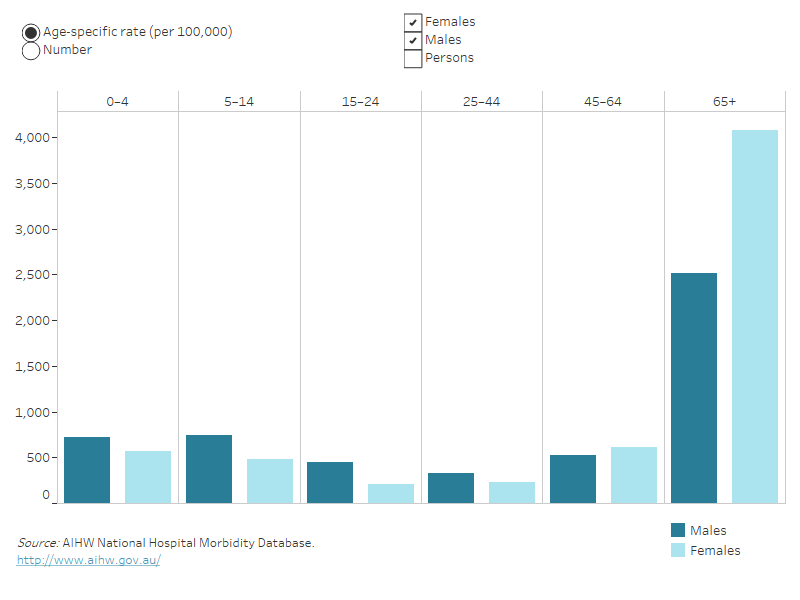Screen dimensions: 800x600
Task: Select Age-specific rate radio button
Action: tap(31, 32)
